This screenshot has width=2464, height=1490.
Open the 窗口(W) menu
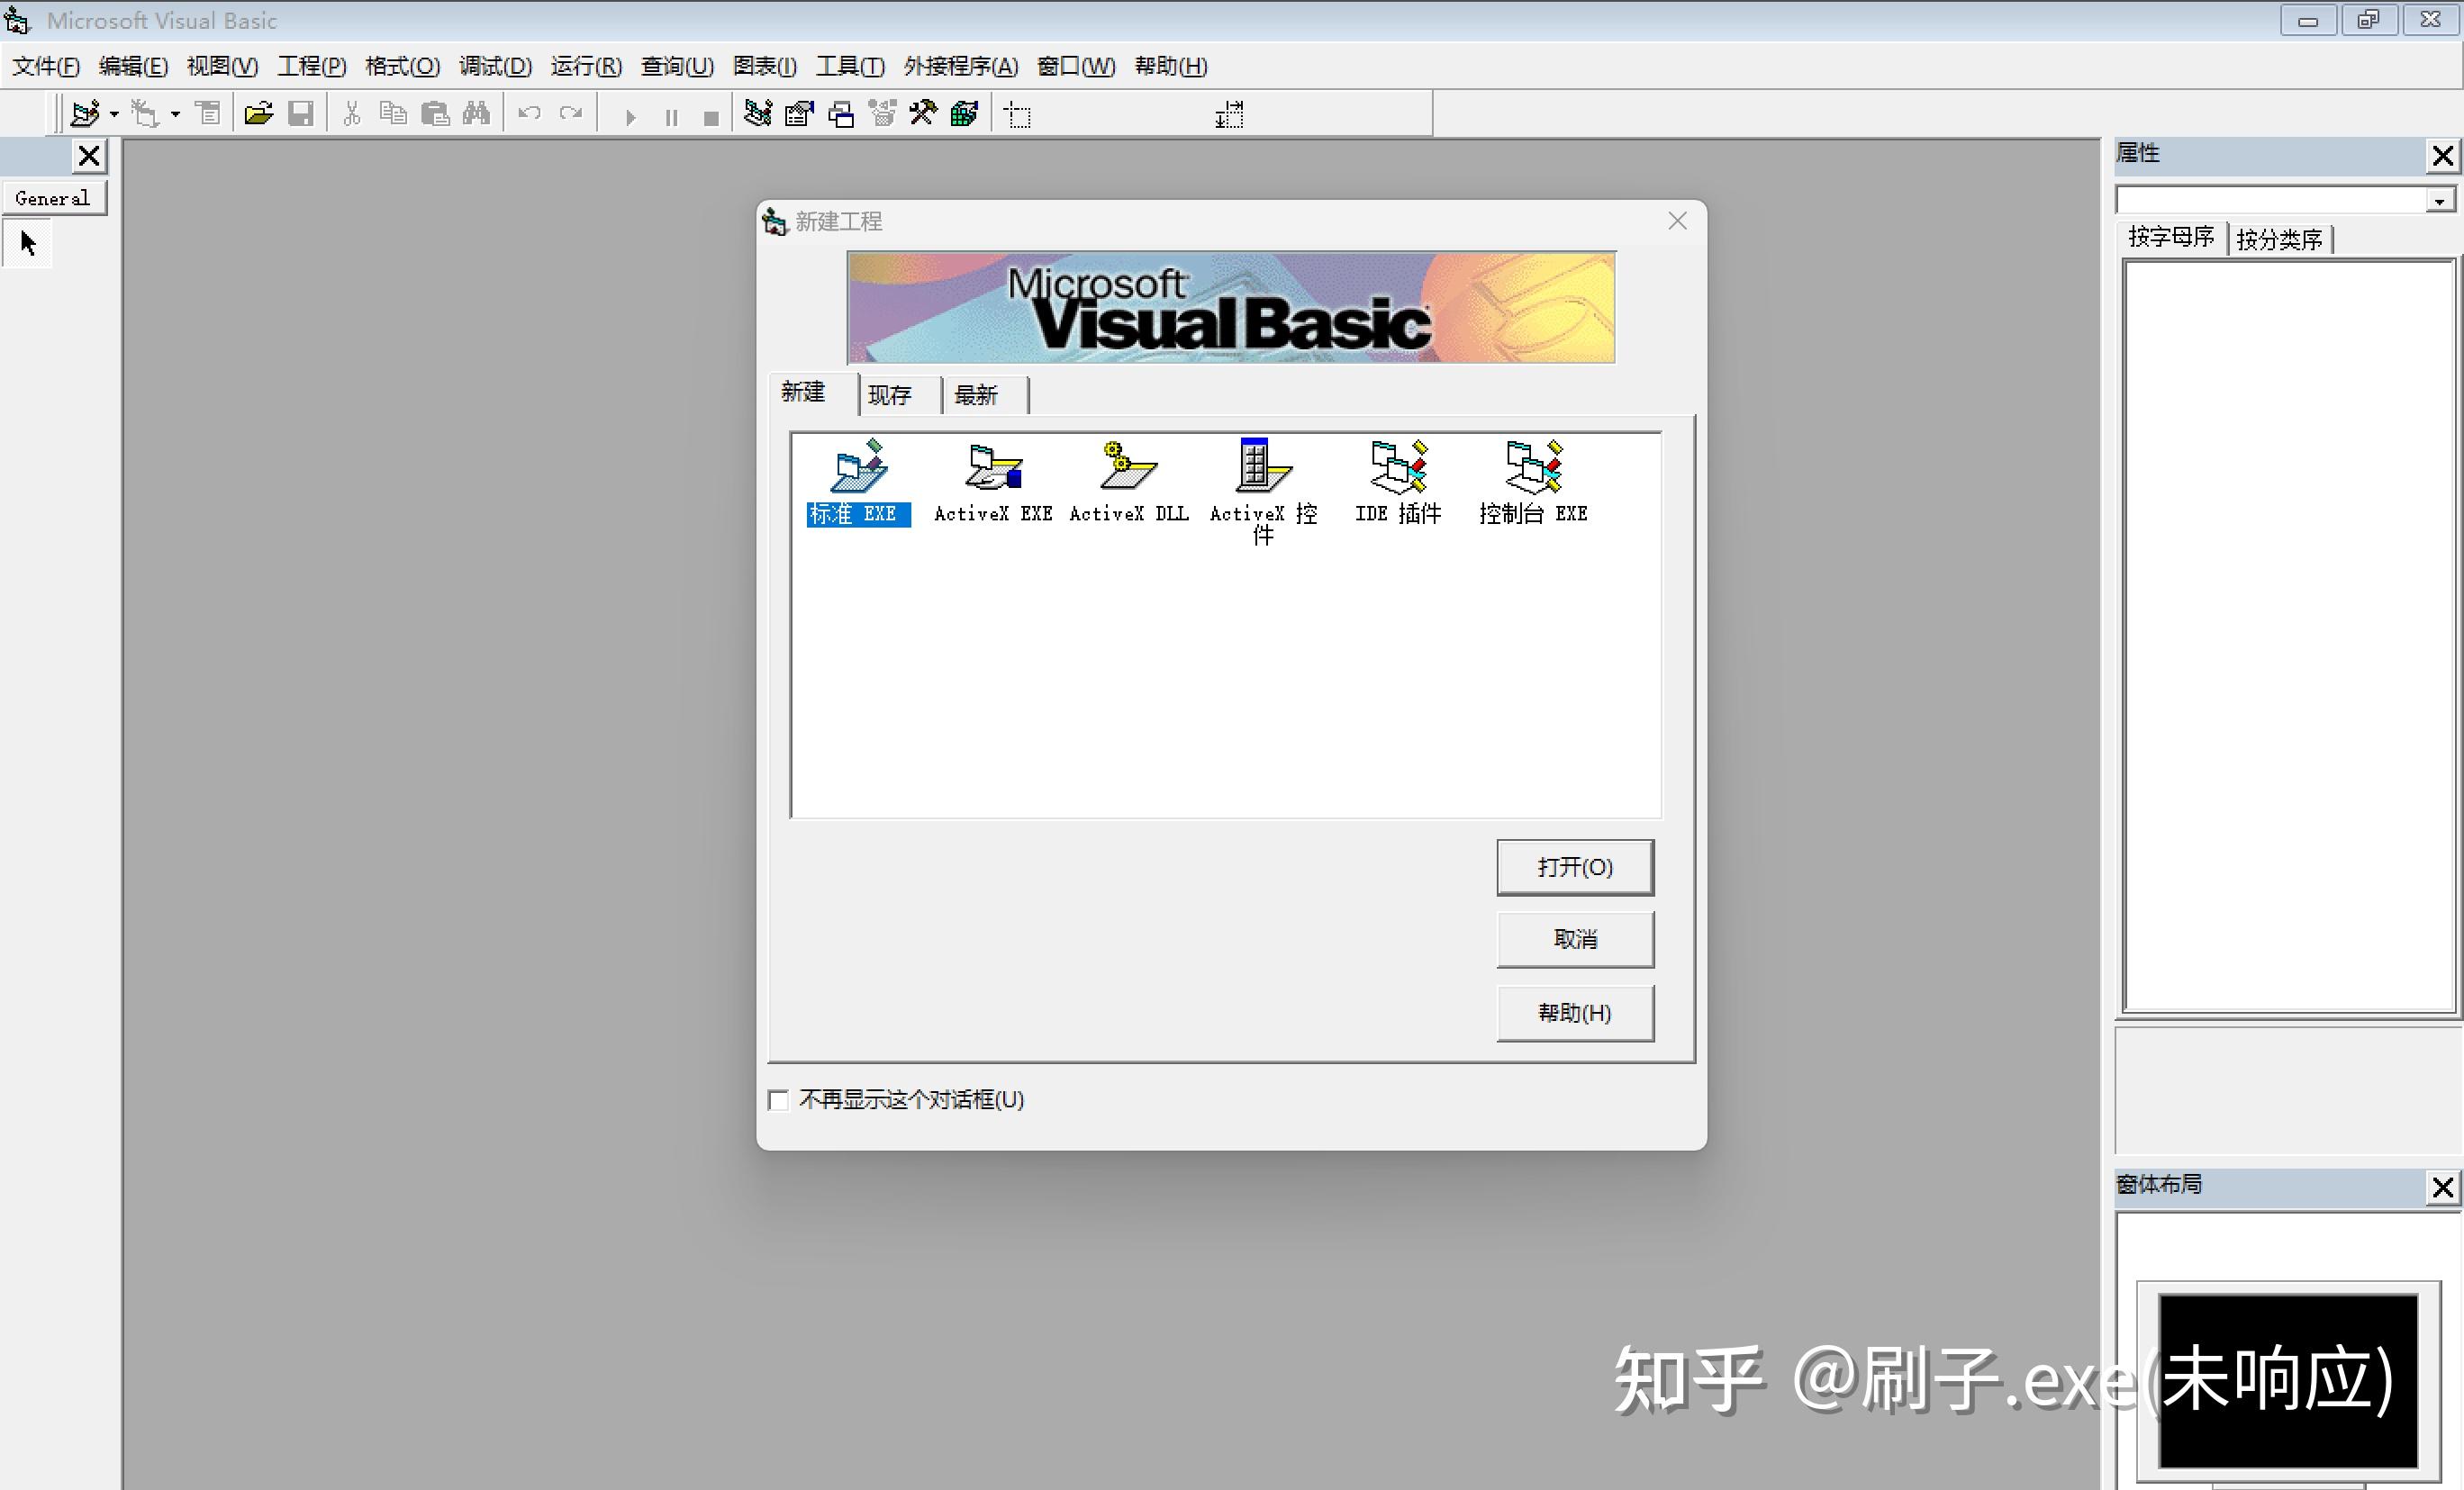pyautogui.click(x=1076, y=66)
